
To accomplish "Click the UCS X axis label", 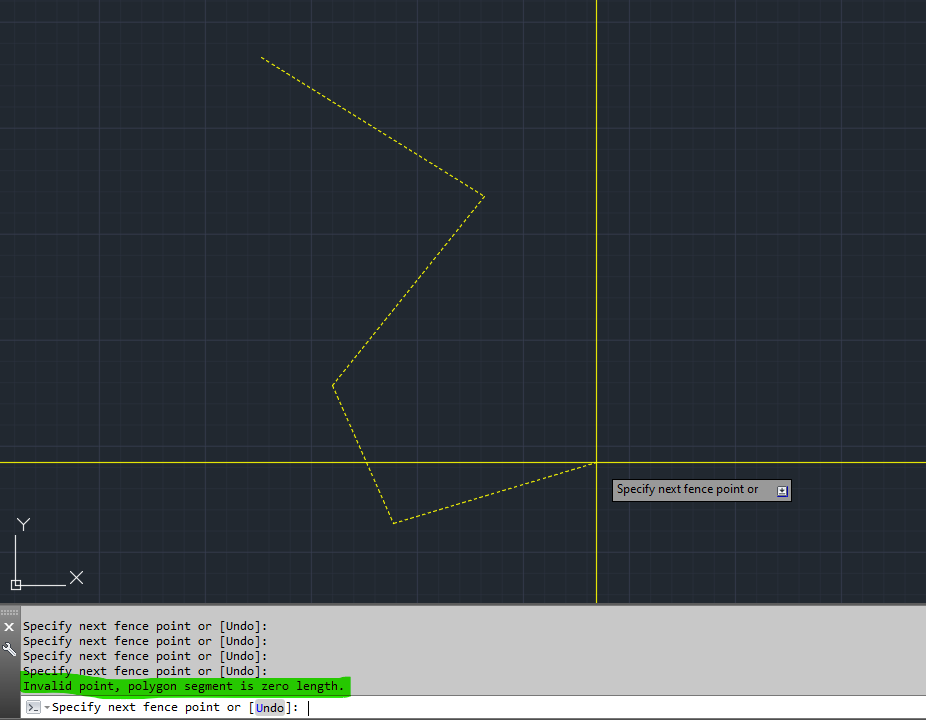I will coord(77,577).
